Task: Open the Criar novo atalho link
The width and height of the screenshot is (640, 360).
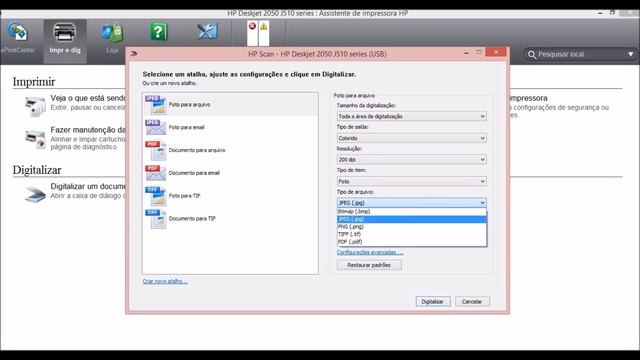Action: coord(165,281)
